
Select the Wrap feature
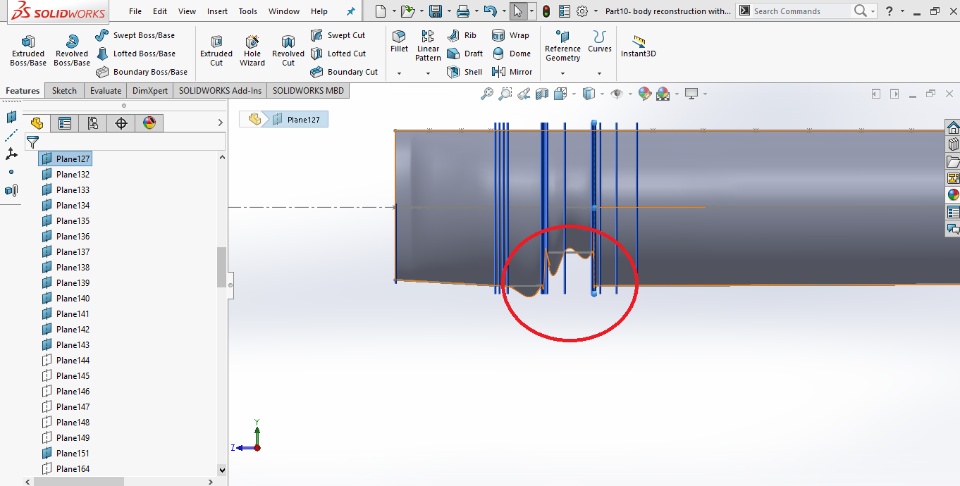point(511,35)
